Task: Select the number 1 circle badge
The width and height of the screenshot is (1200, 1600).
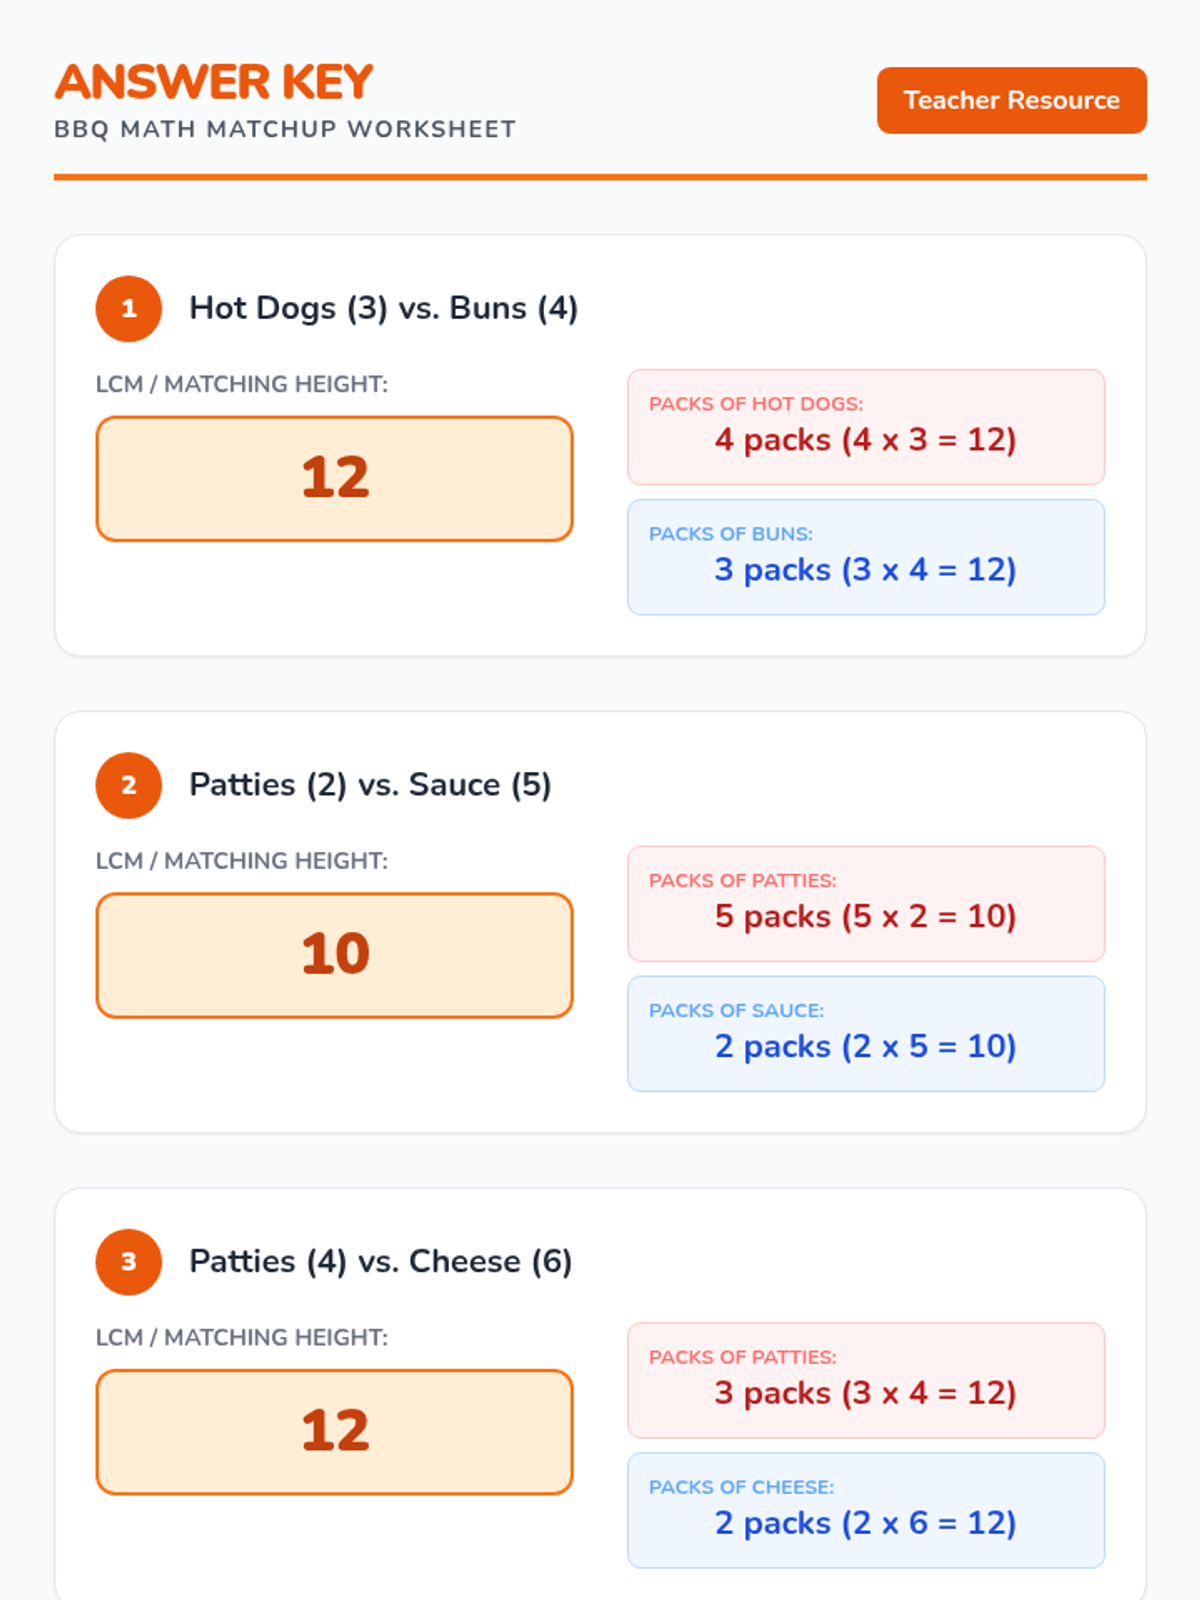Action: pos(129,309)
